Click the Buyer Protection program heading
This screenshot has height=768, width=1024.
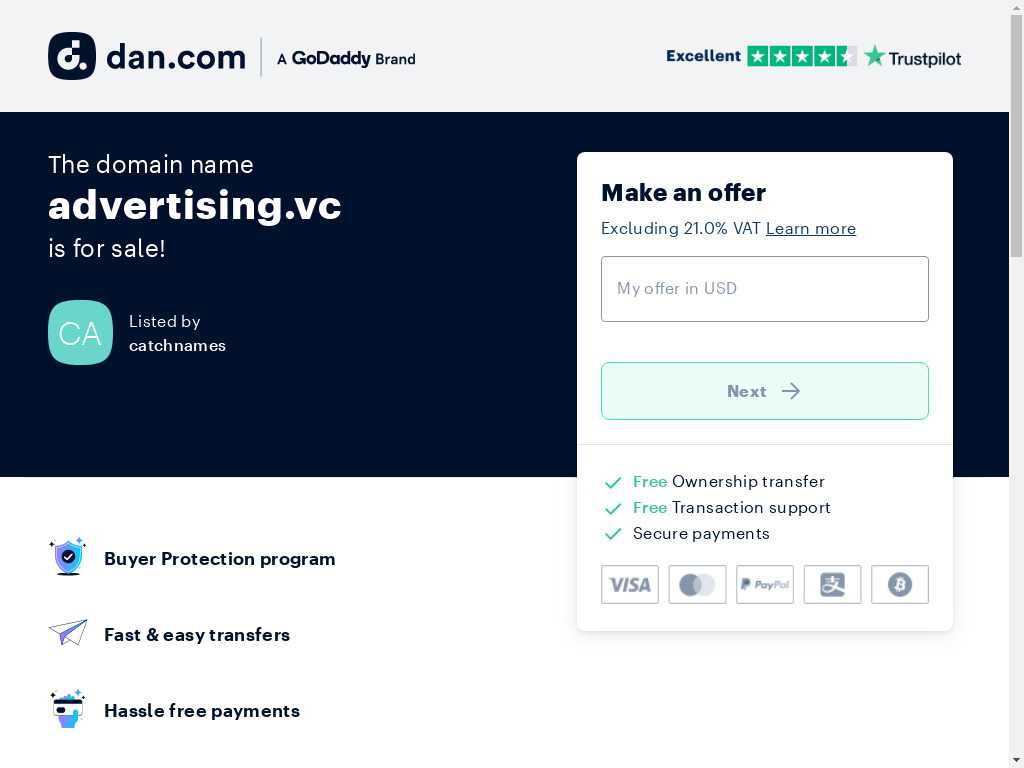click(219, 559)
